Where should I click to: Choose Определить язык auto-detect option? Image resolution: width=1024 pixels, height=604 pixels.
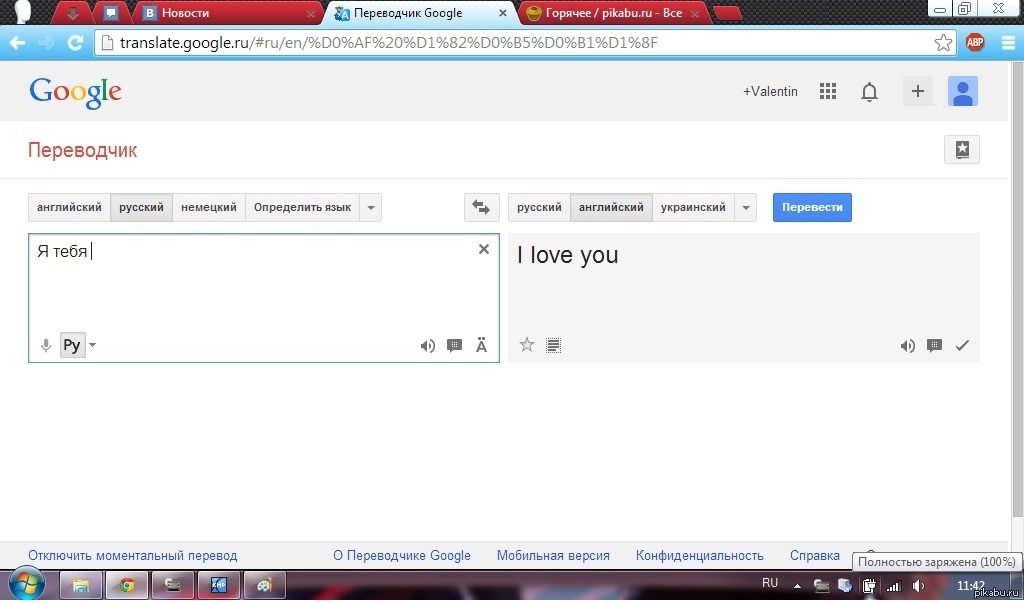coord(302,208)
